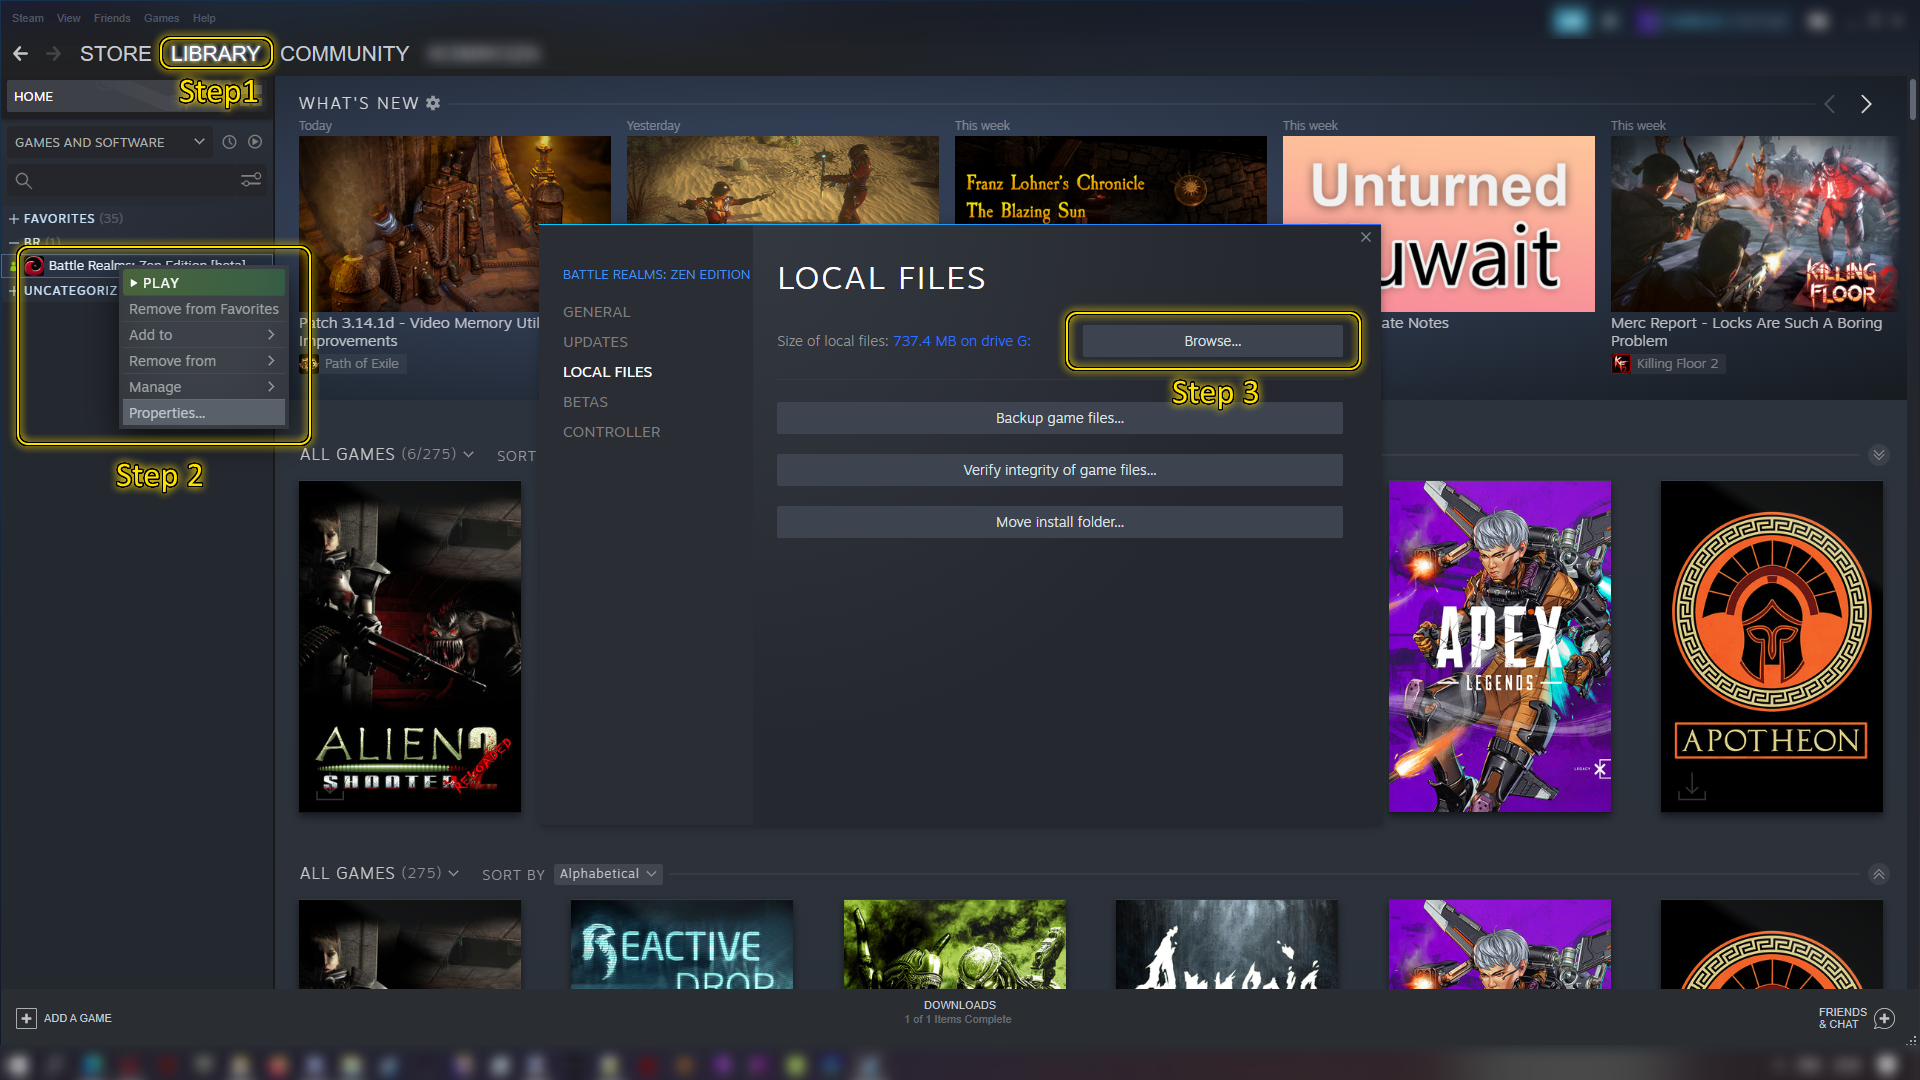The height and width of the screenshot is (1080, 1920).
Task: Open Controller properties section
Action: point(611,432)
